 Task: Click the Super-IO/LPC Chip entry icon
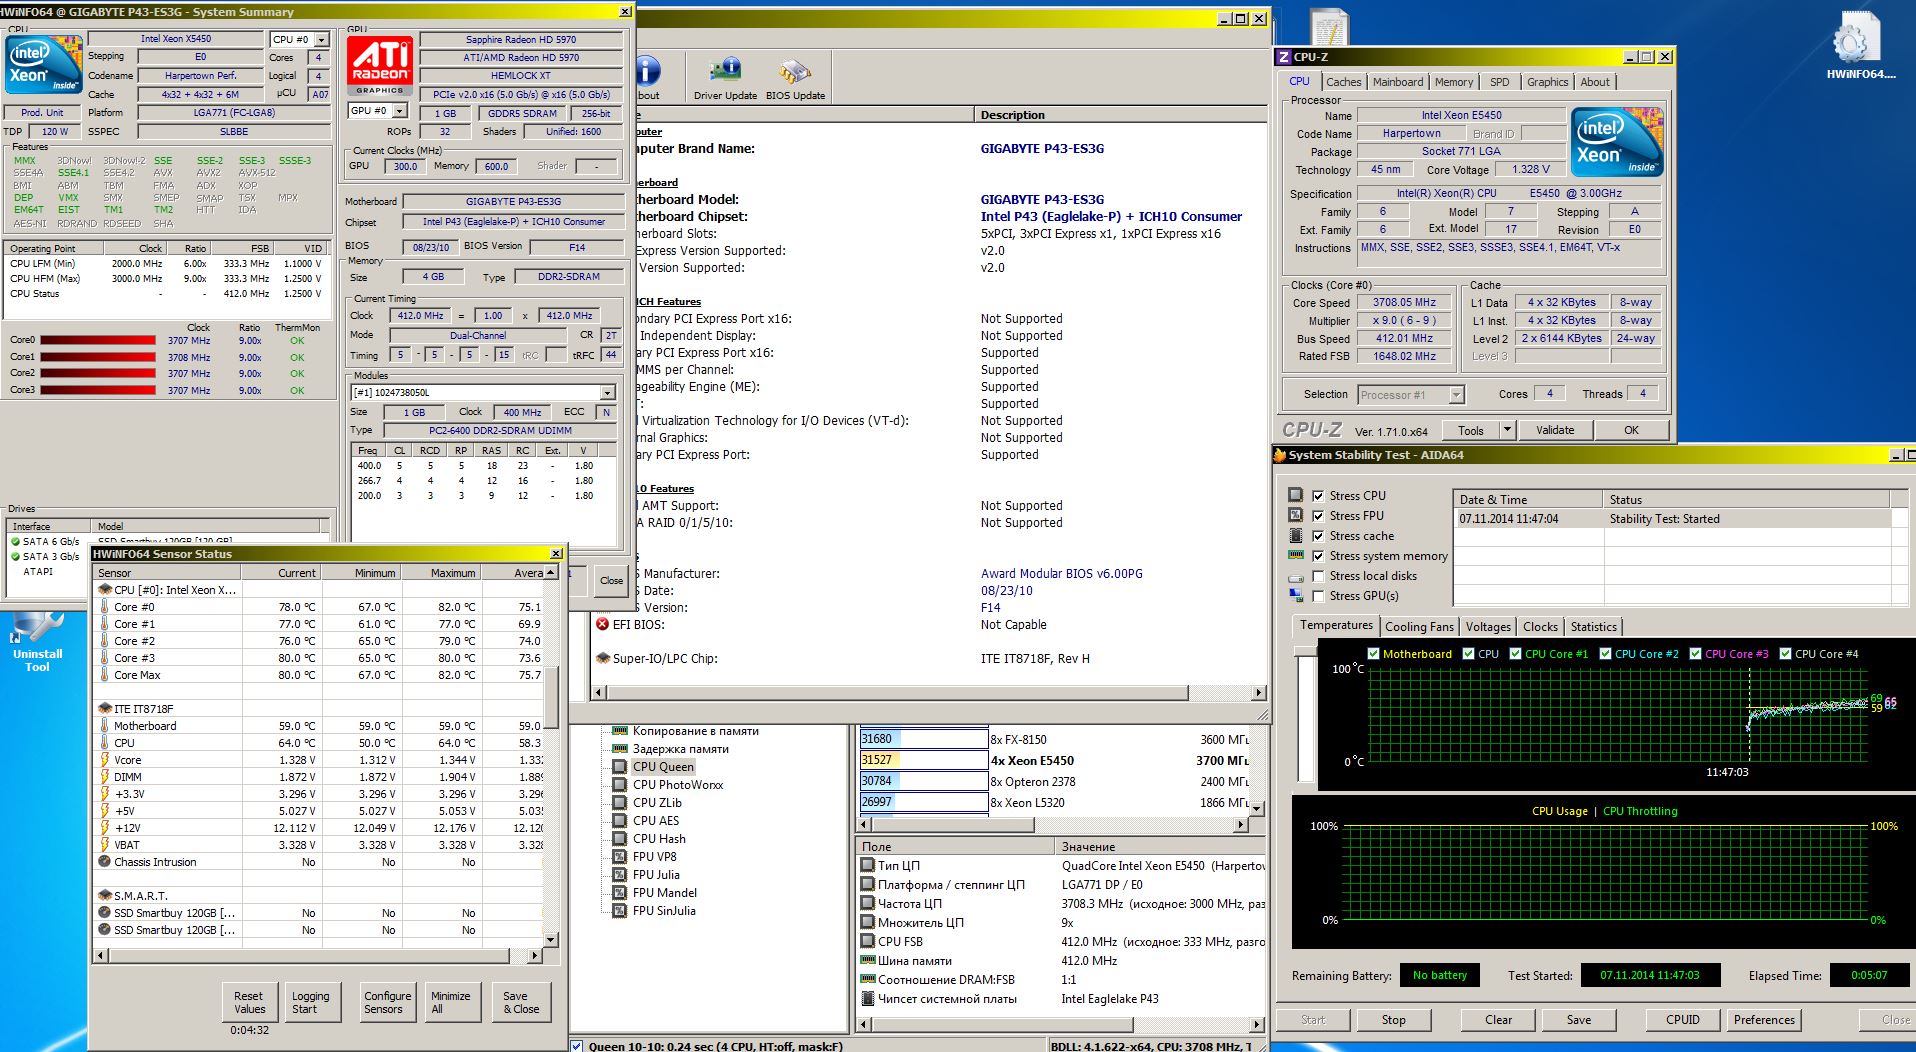coord(603,658)
